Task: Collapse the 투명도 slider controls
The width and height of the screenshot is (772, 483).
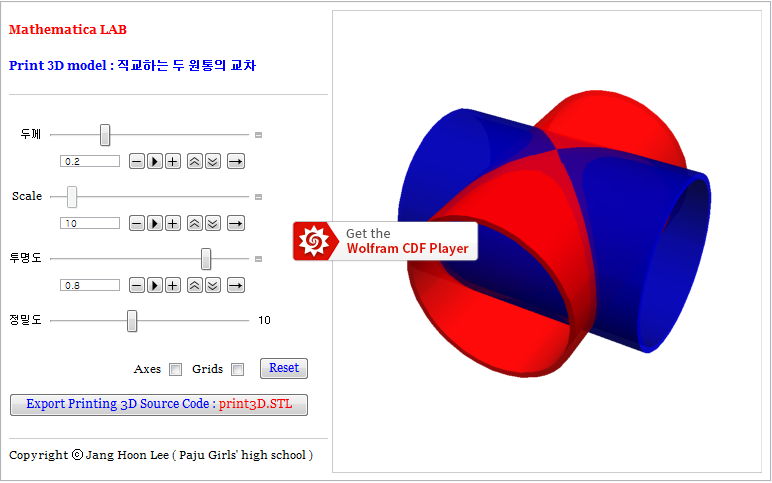Action: coord(258,258)
